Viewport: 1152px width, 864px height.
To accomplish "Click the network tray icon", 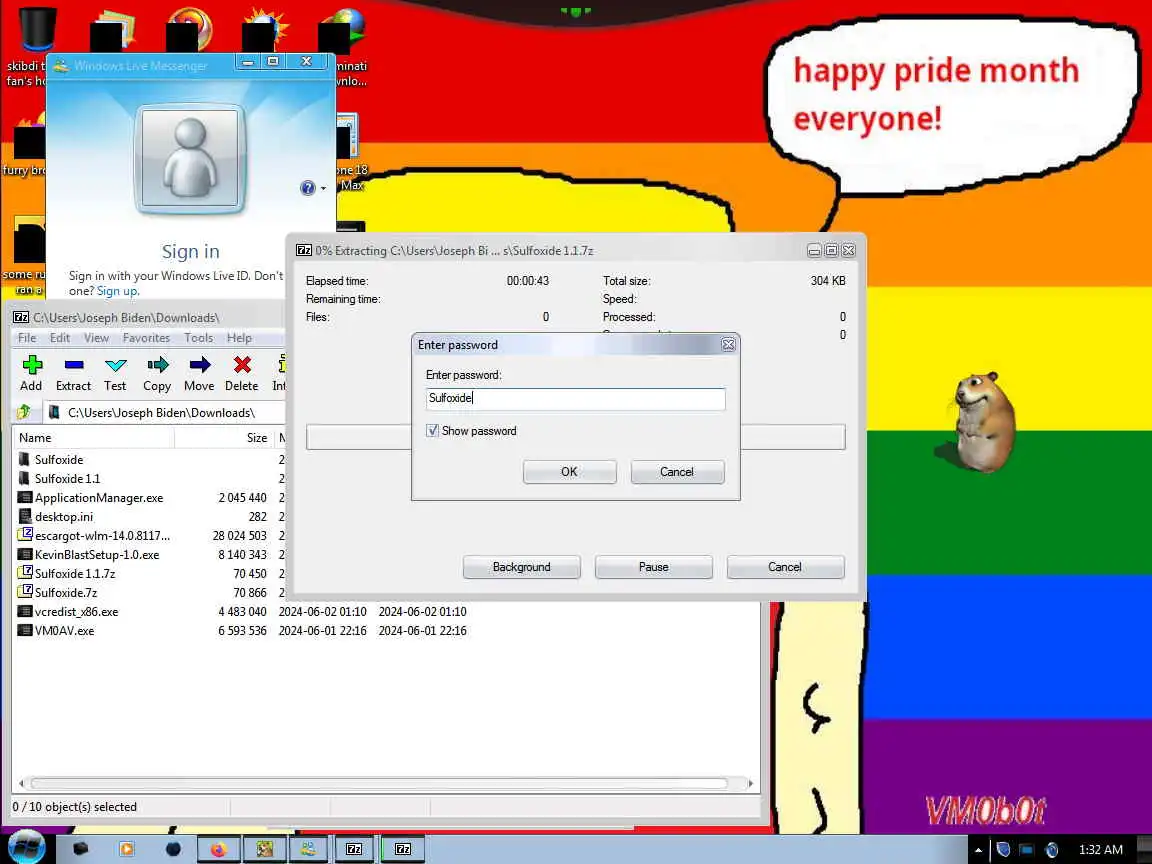I will 1026,850.
